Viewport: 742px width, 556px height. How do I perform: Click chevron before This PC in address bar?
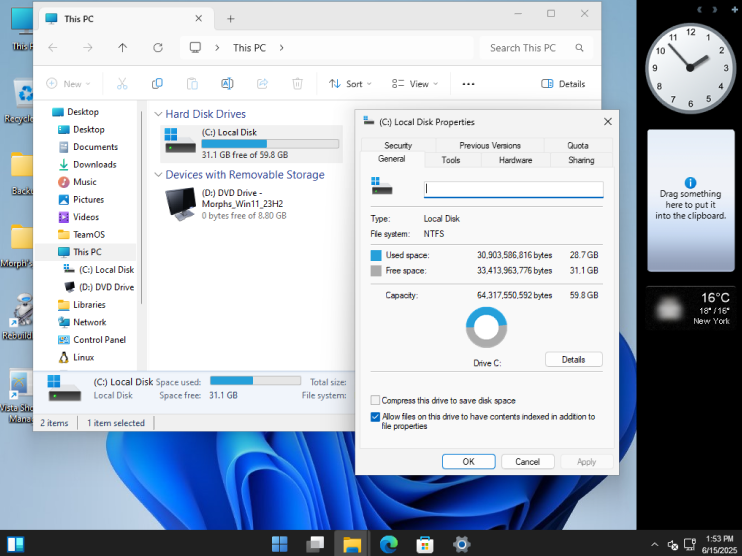(217, 48)
